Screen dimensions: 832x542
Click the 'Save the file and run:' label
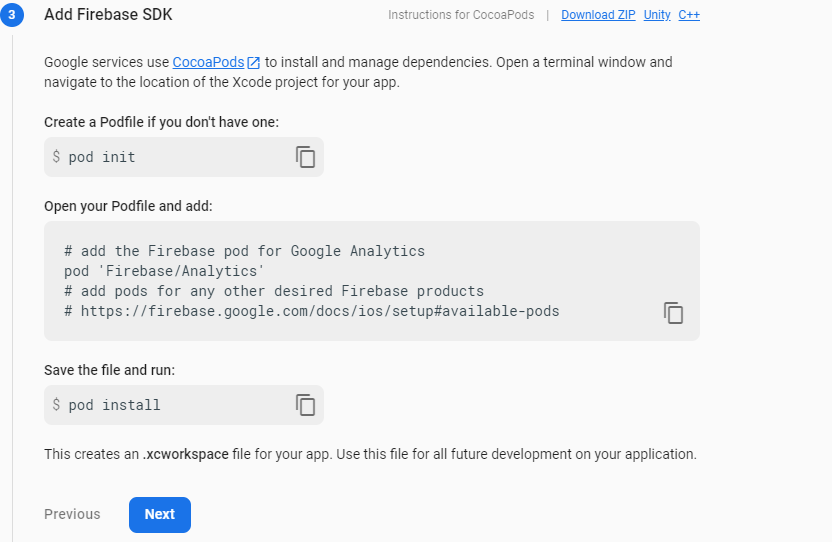pyautogui.click(x=109, y=370)
